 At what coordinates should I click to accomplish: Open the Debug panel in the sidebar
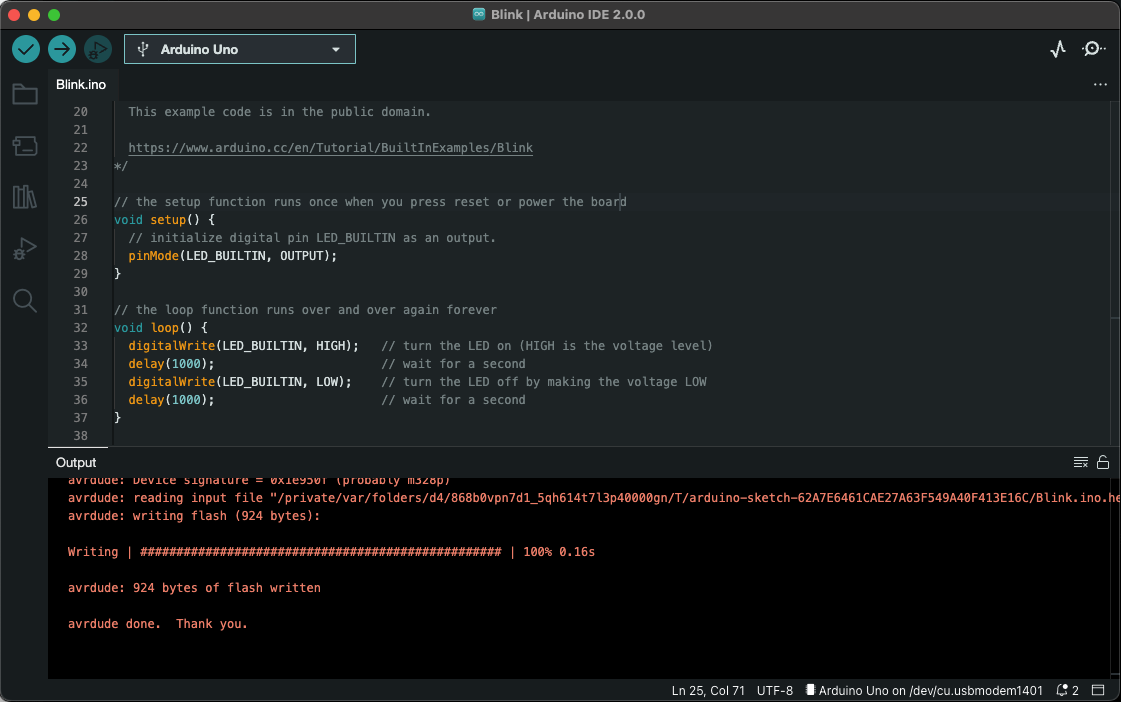click(x=25, y=249)
